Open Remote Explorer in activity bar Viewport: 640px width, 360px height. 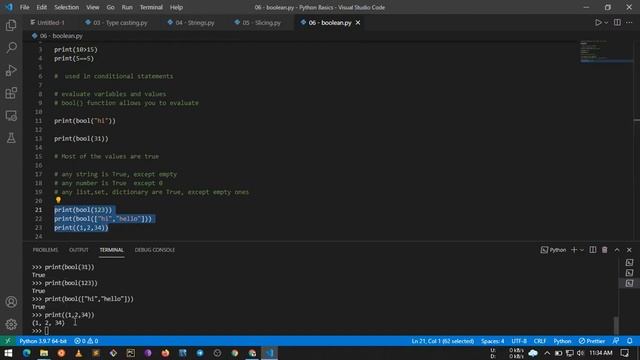[x=11, y=116]
